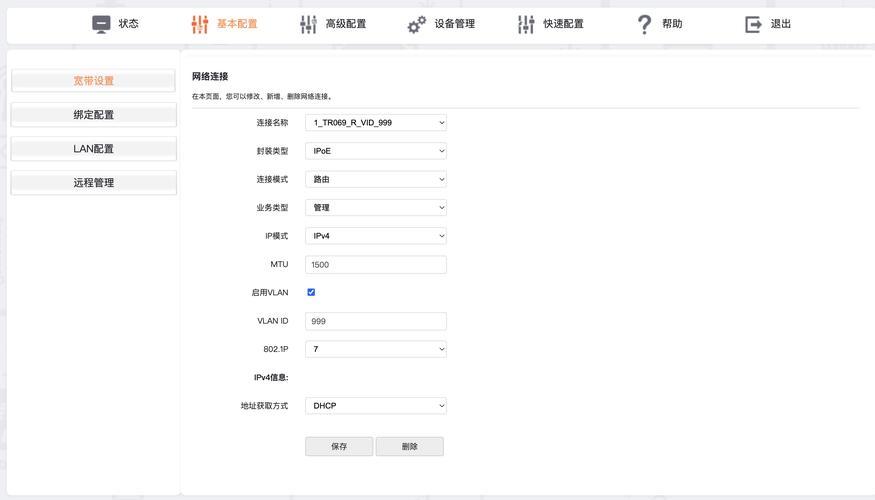The image size is (875, 500).
Task: Click the MTU input field
Action: (x=376, y=265)
